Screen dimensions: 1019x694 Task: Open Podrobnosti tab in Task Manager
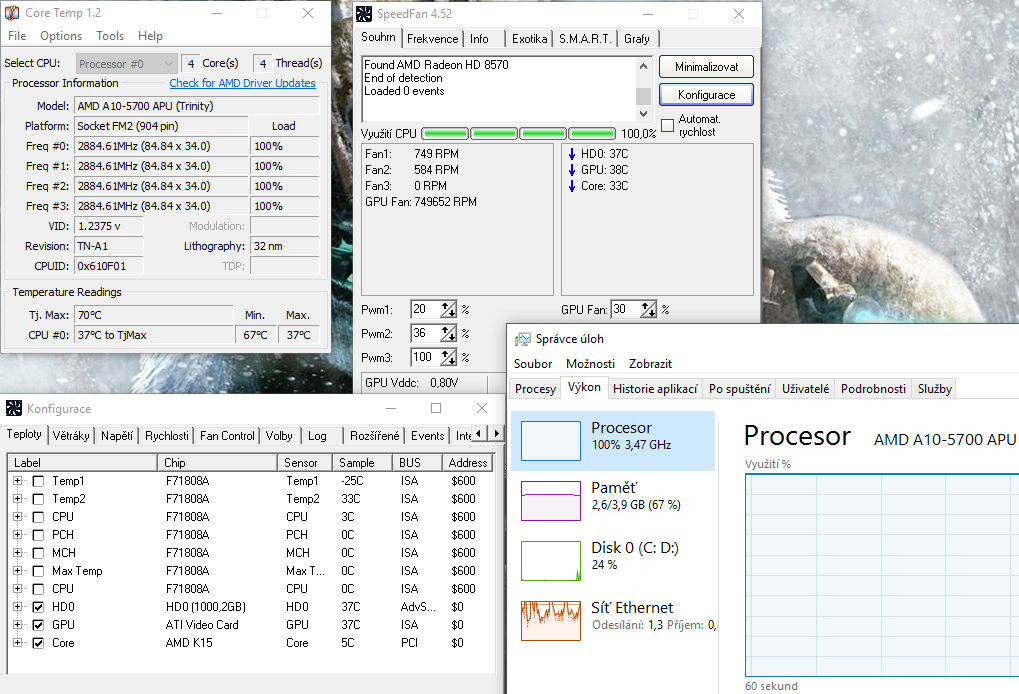(873, 389)
